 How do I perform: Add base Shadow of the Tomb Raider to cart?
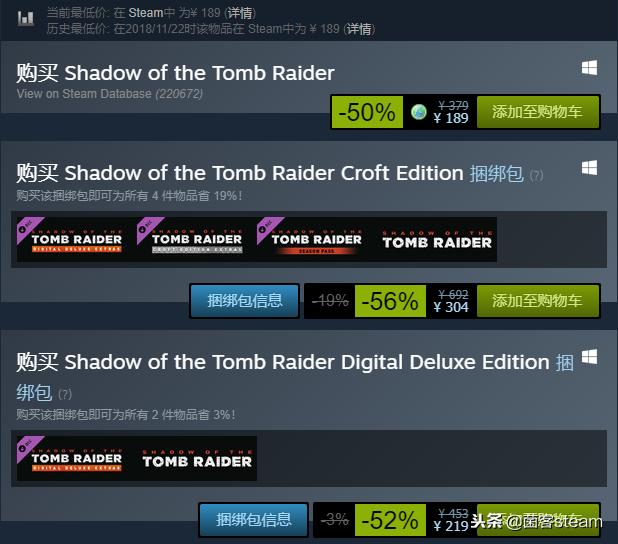(x=538, y=112)
